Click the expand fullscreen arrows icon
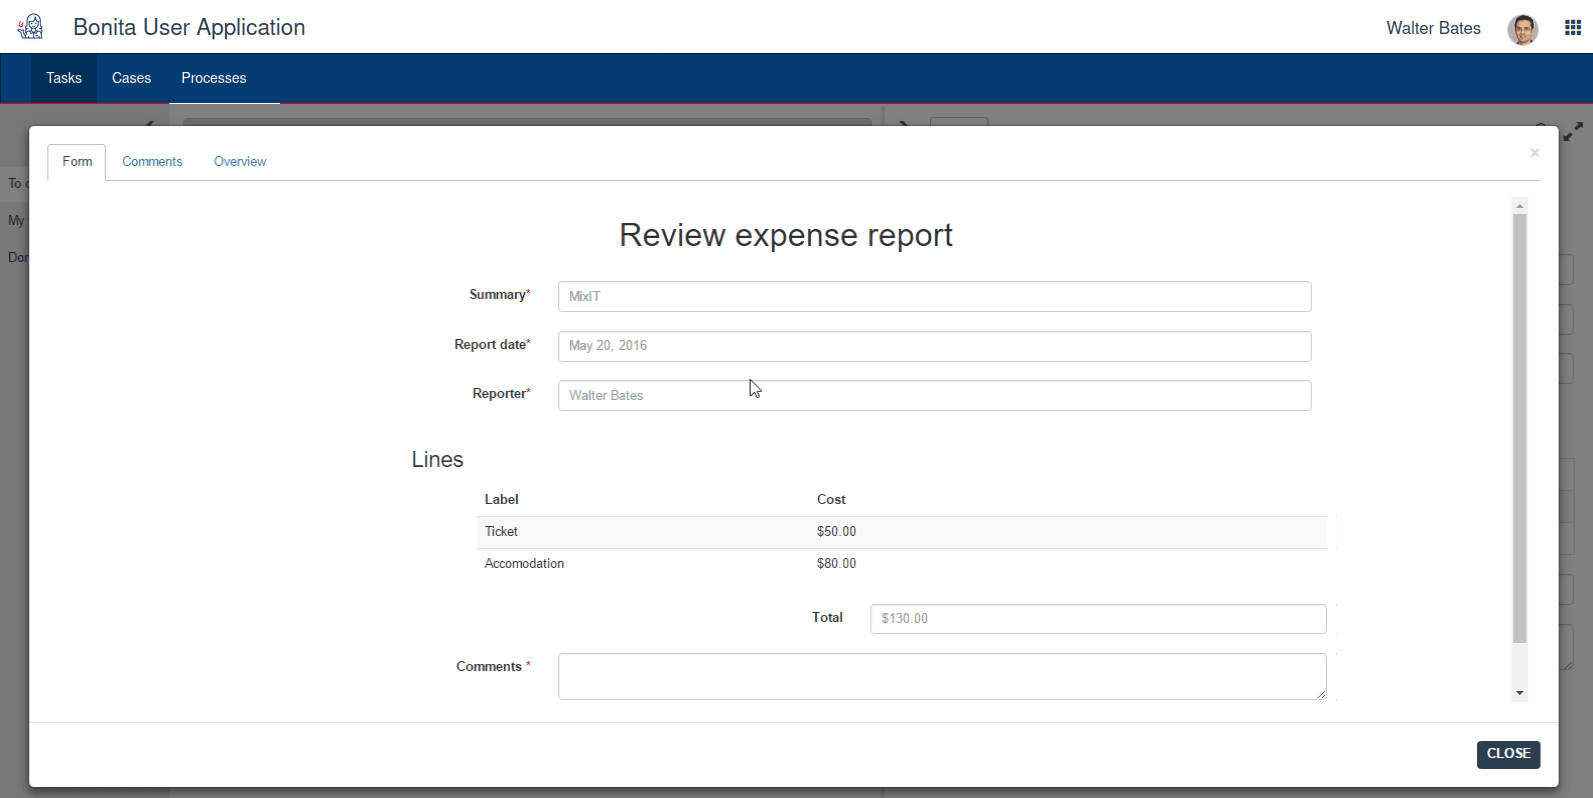Screen dimensions: 1593x798 (x=1574, y=131)
